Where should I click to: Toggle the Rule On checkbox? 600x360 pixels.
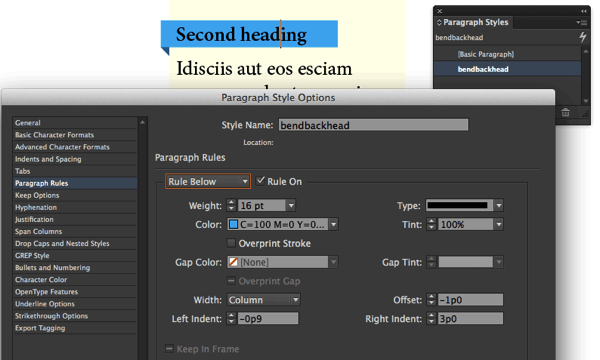(x=260, y=181)
